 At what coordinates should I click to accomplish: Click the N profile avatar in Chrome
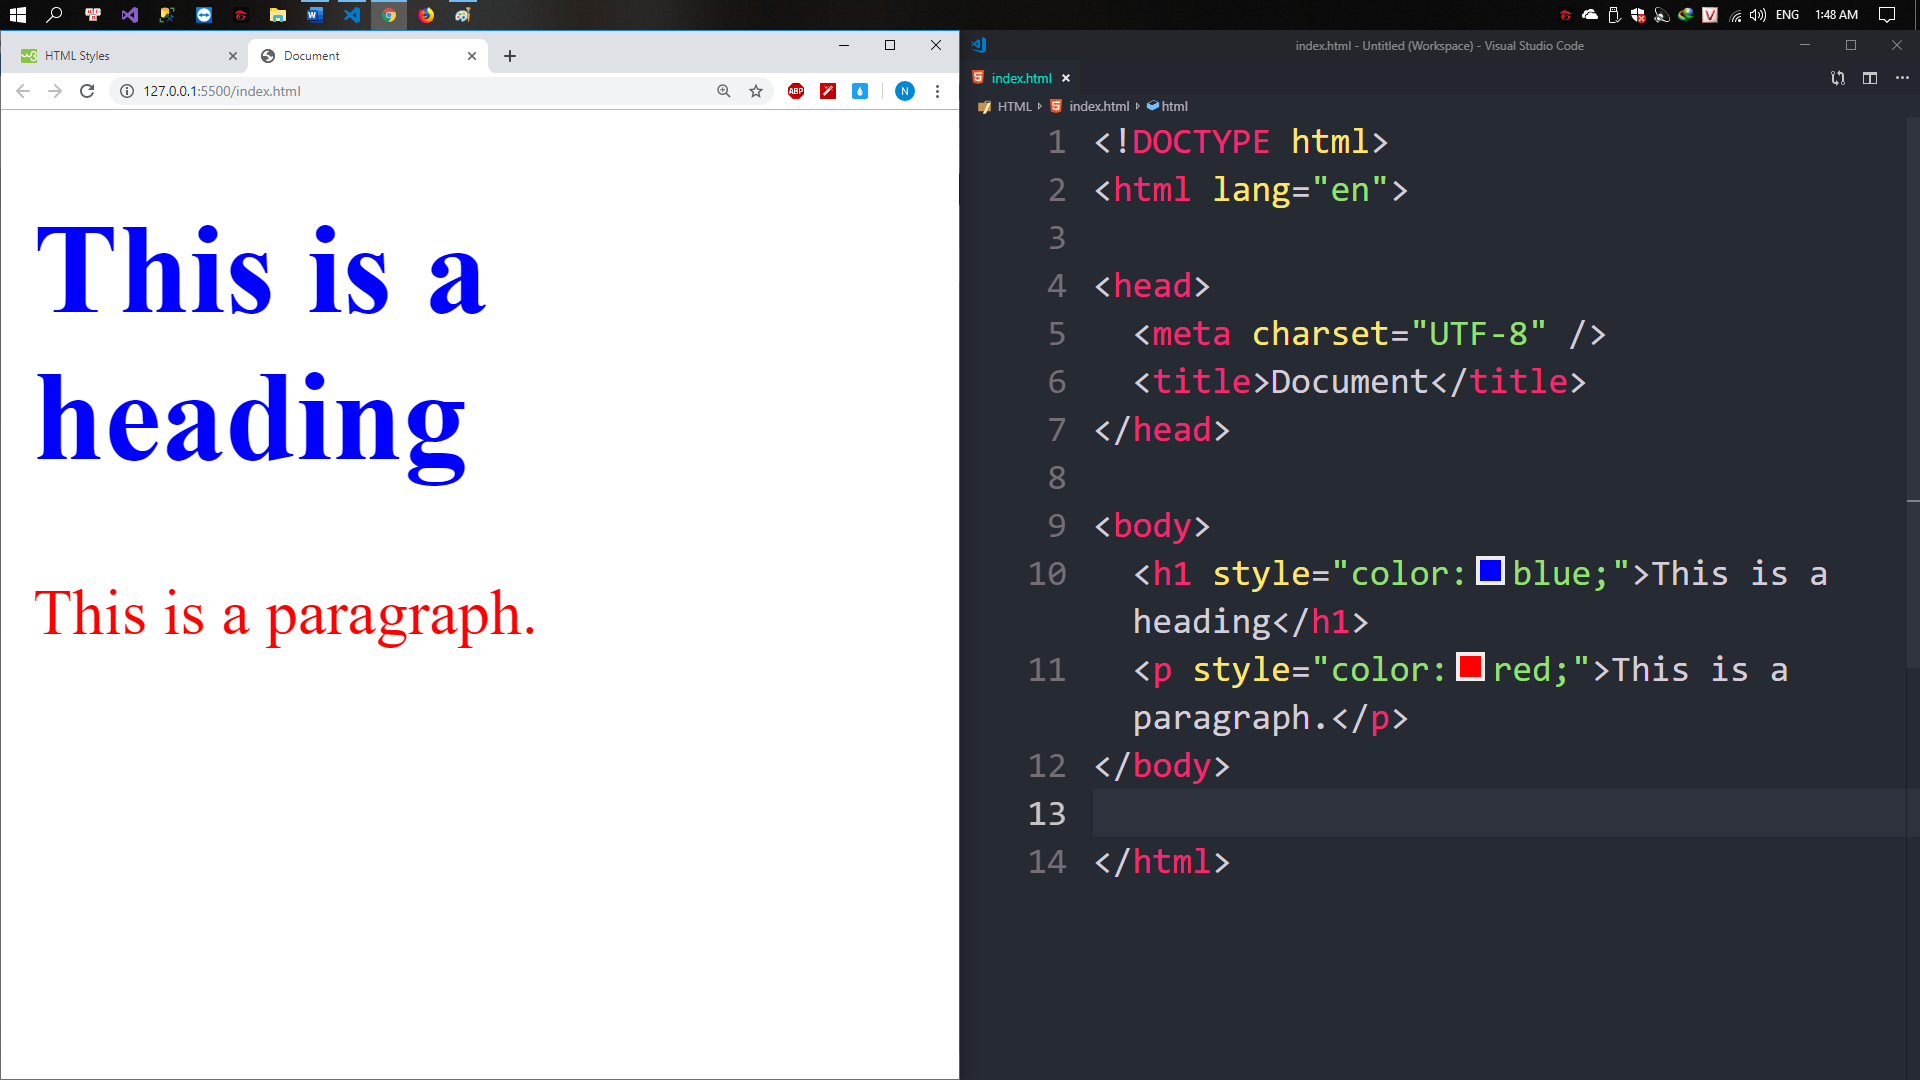pos(904,91)
